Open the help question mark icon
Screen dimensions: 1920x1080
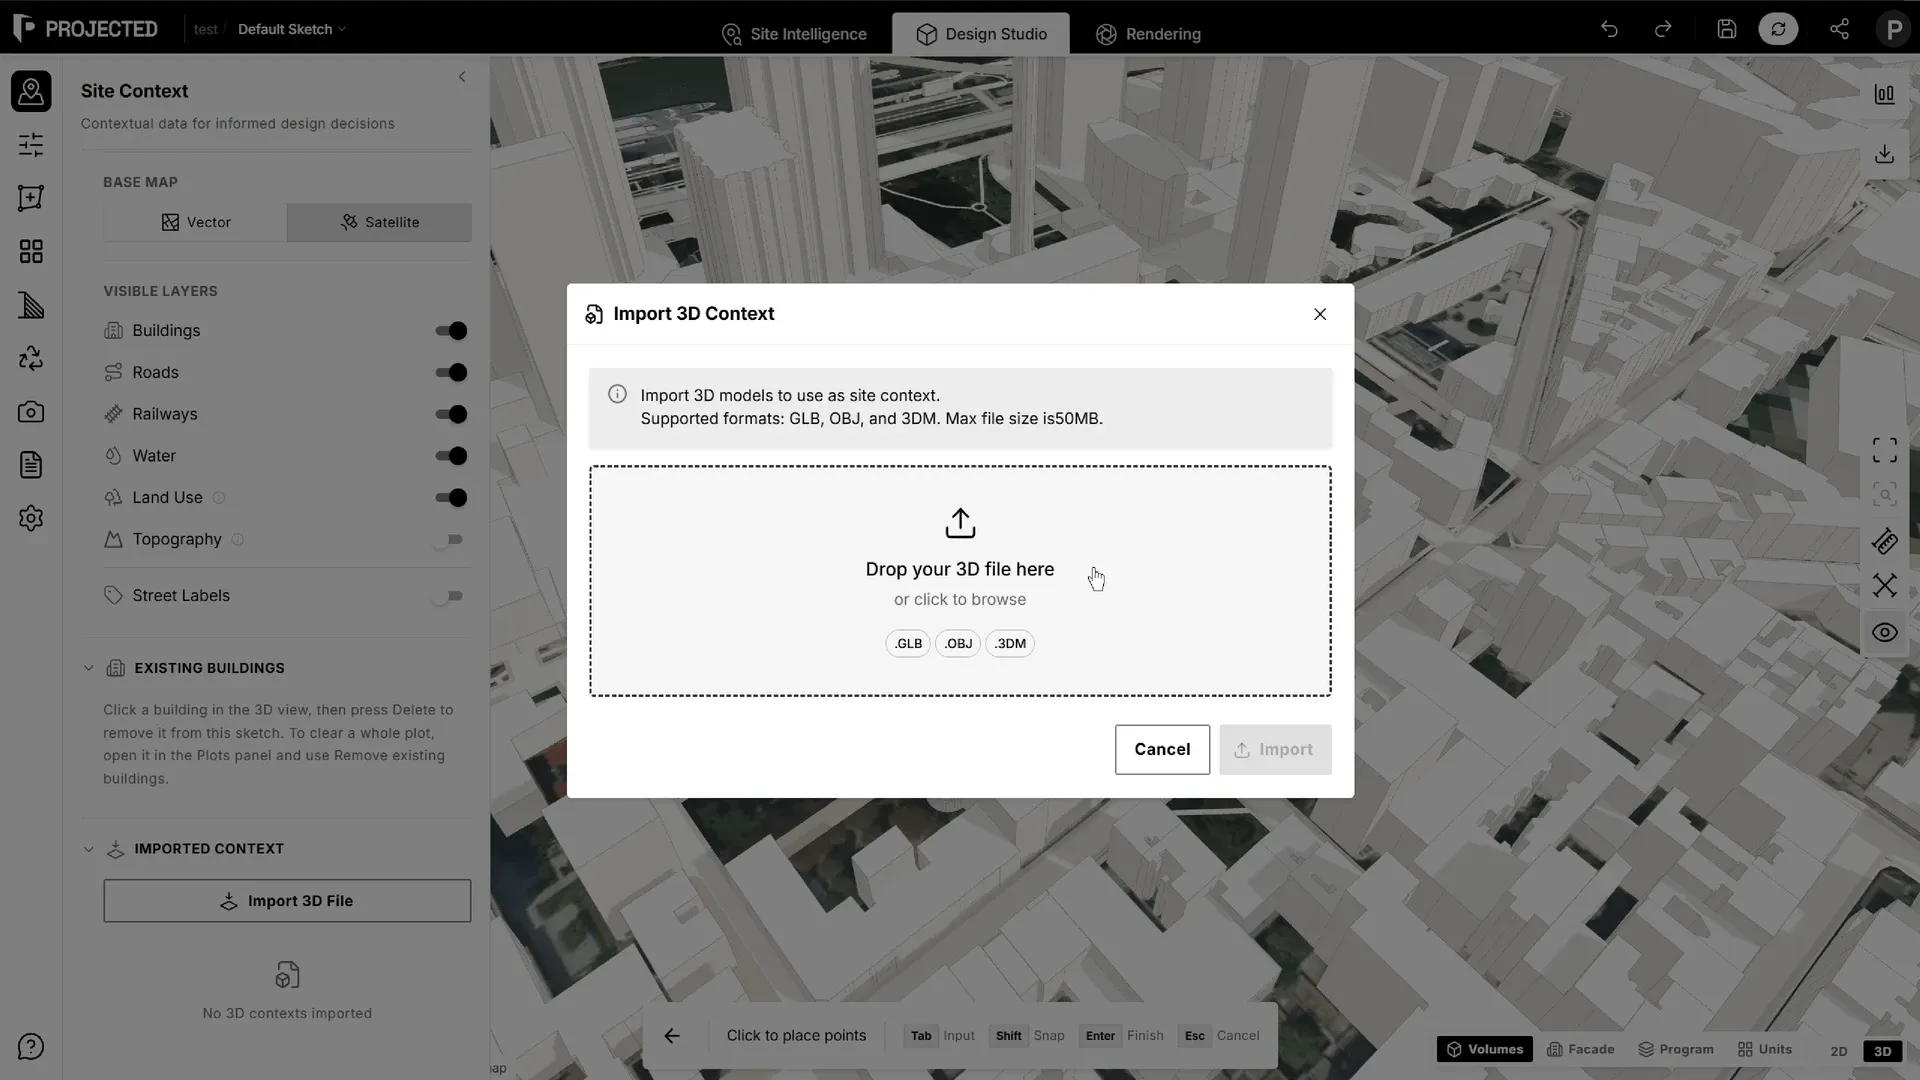tap(31, 1047)
